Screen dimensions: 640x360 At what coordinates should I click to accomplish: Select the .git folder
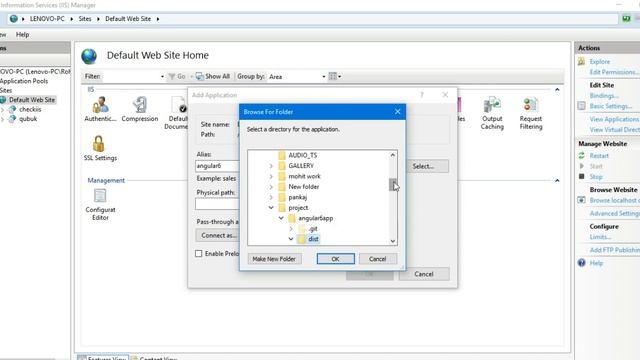pyautogui.click(x=313, y=229)
